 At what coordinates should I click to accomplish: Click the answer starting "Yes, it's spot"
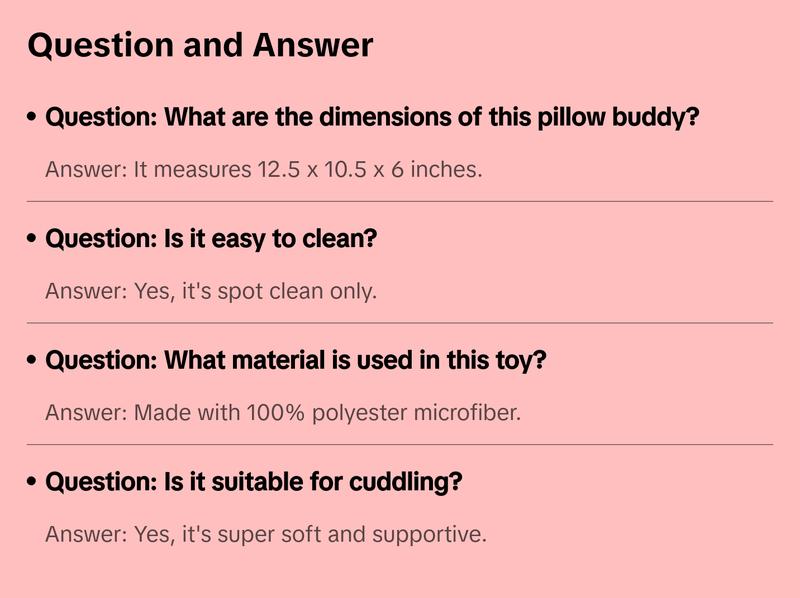[211, 291]
